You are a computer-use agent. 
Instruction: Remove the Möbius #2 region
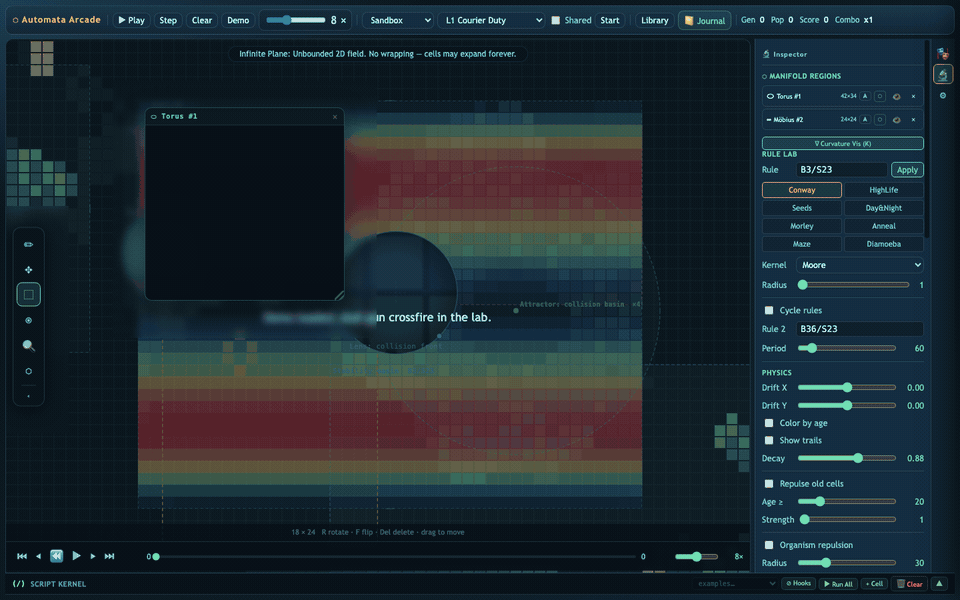click(x=913, y=119)
